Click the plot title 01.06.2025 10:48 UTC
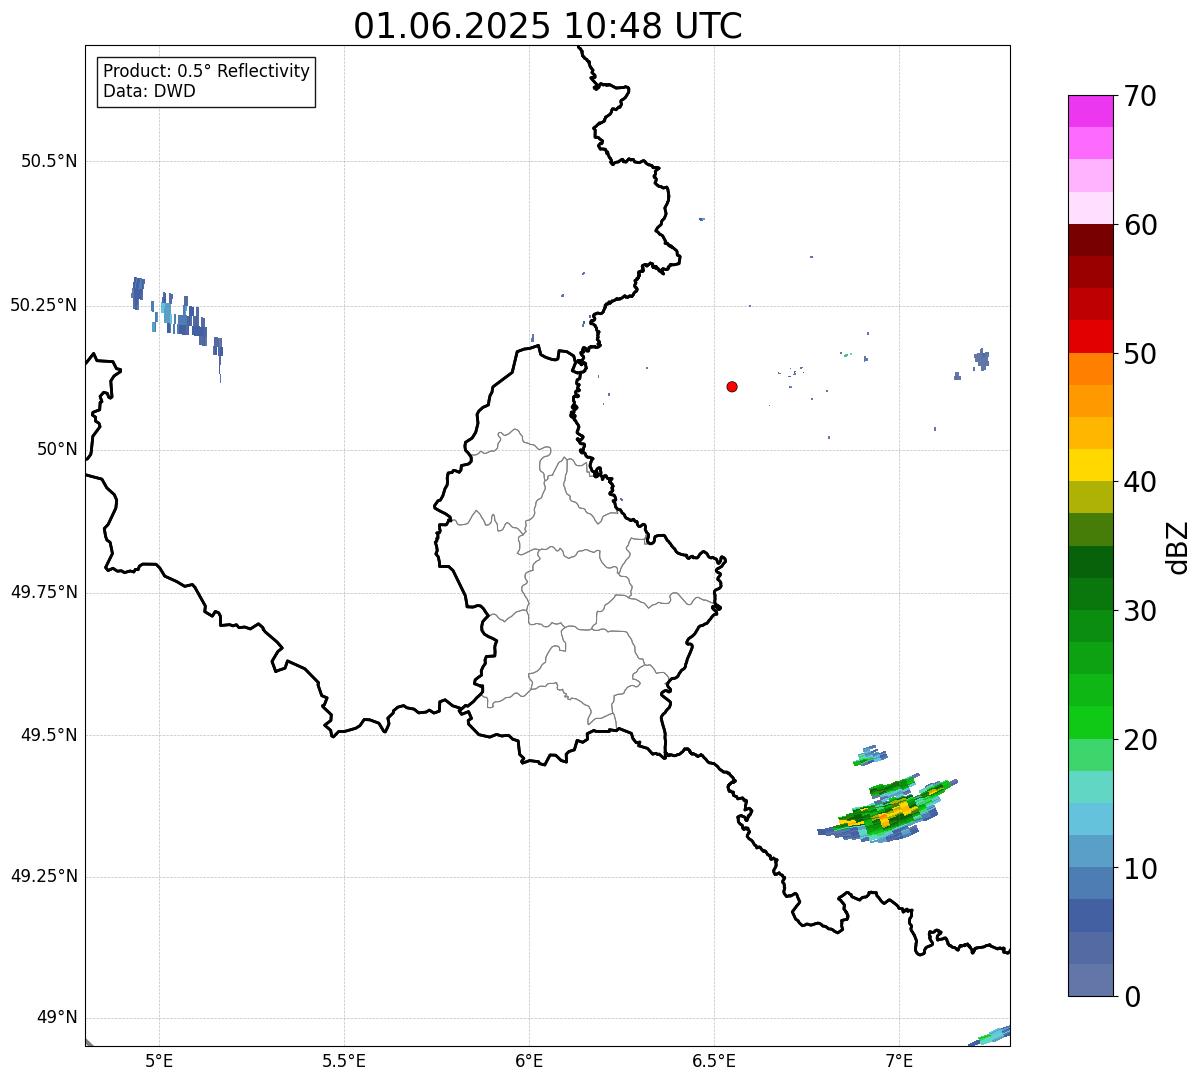Image resolution: width=1202 pixels, height=1081 pixels. coord(548,26)
